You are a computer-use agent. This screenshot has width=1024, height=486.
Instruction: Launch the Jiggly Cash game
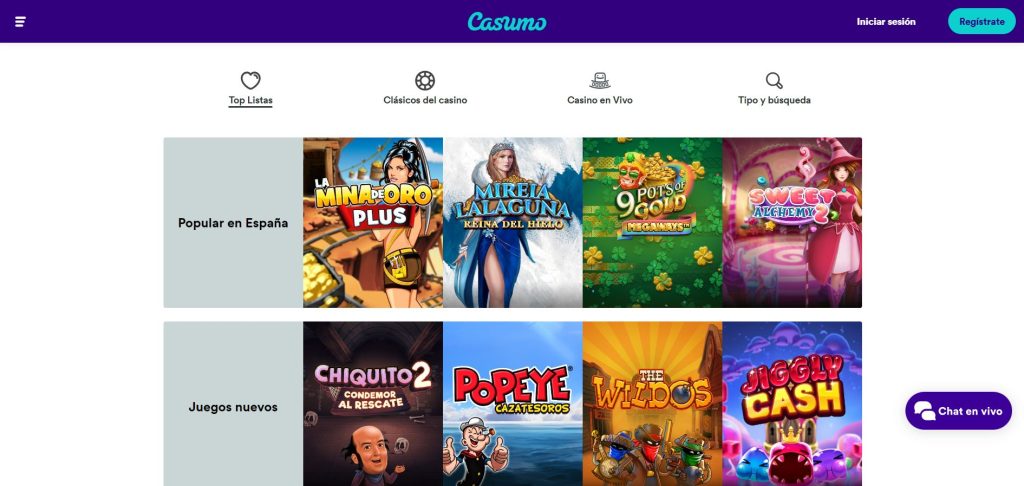[792, 404]
